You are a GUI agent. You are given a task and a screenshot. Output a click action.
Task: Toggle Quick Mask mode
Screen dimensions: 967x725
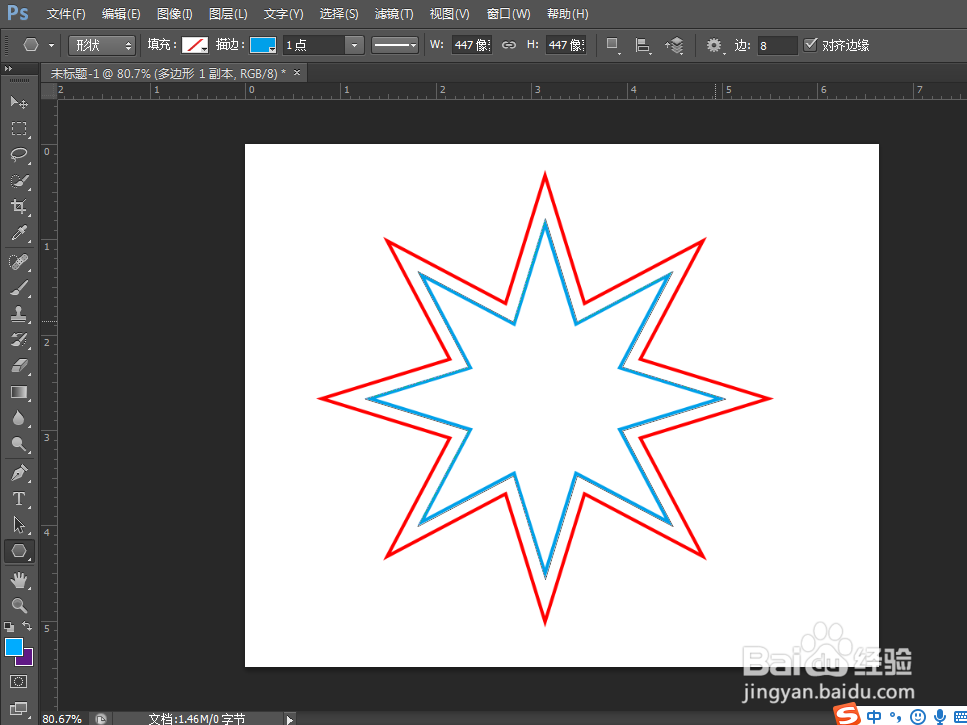[x=19, y=681]
